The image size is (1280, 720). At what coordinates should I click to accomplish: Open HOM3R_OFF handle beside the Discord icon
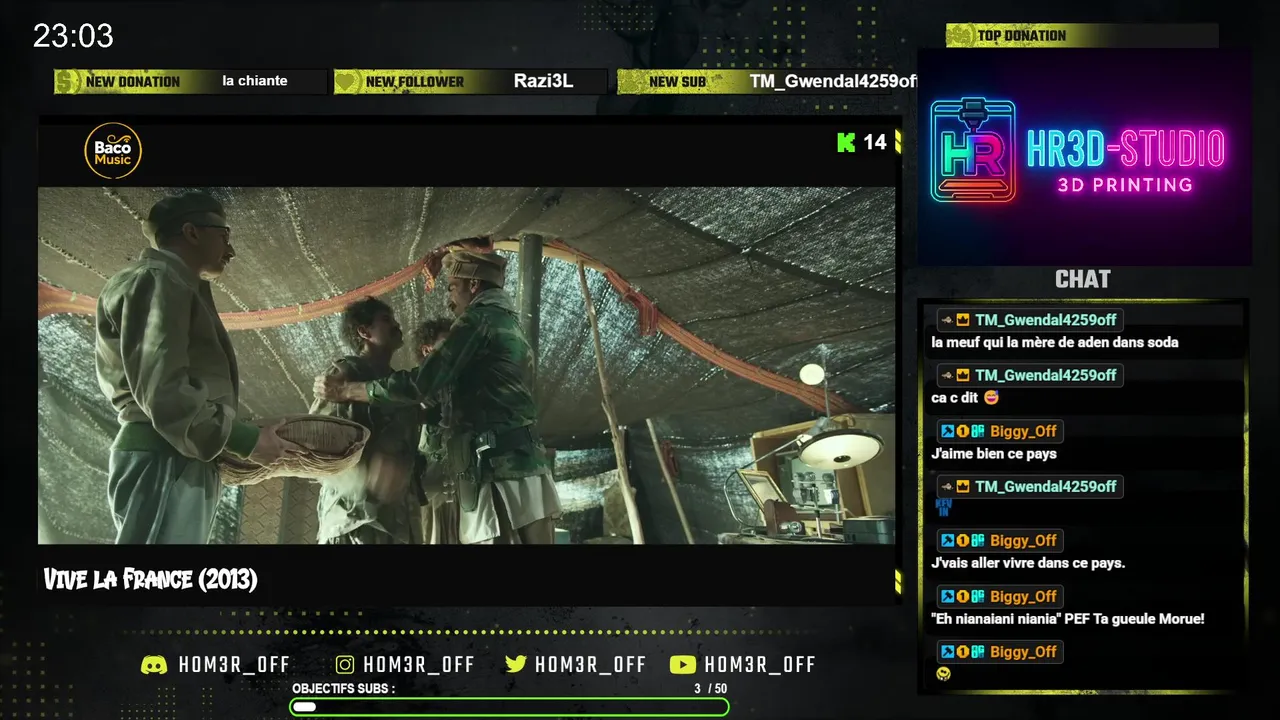tap(234, 665)
